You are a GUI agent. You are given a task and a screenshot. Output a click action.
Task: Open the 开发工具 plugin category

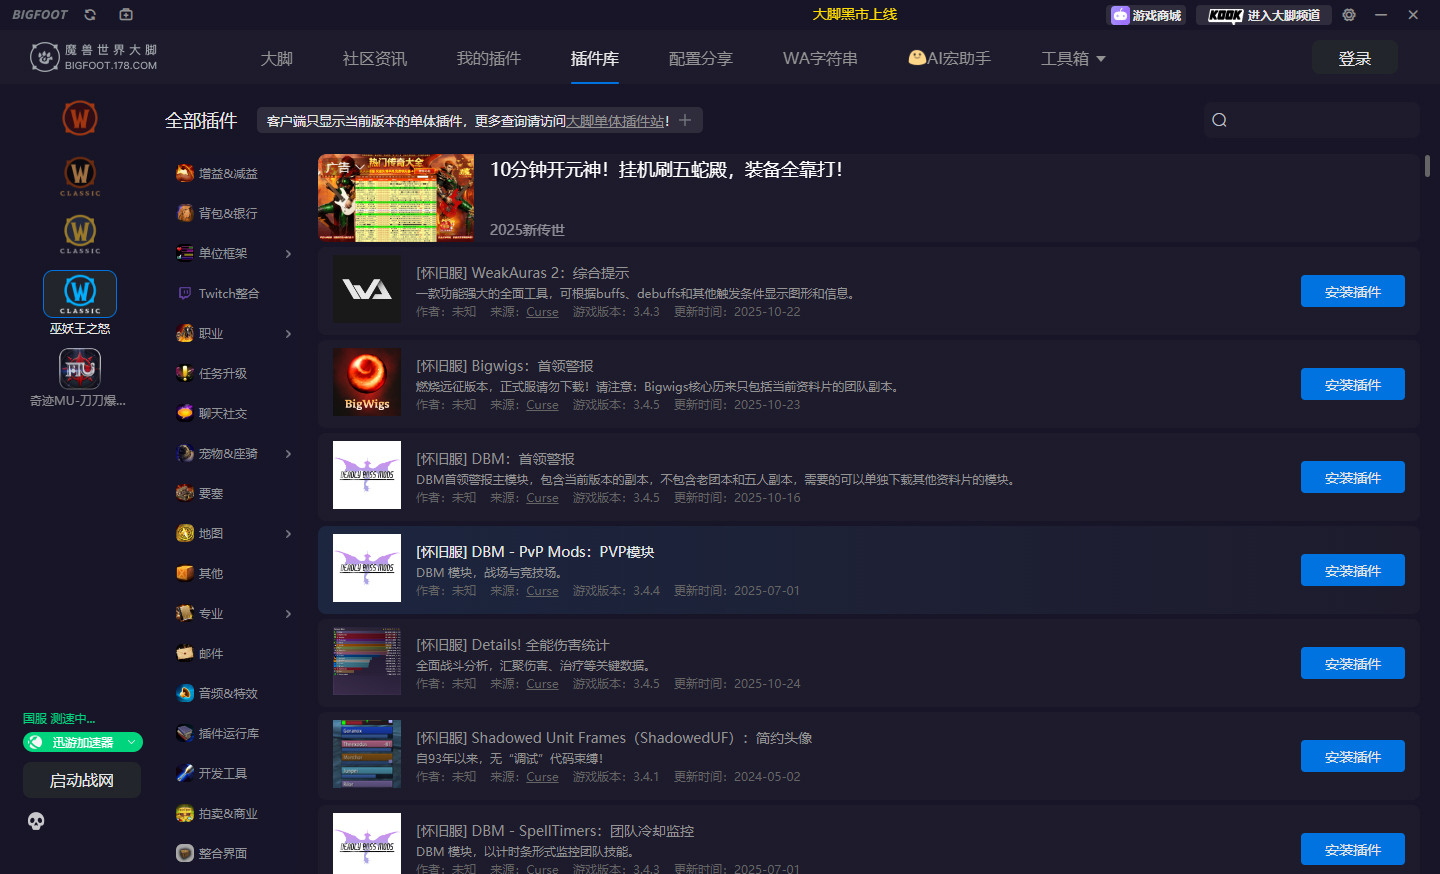tap(211, 773)
